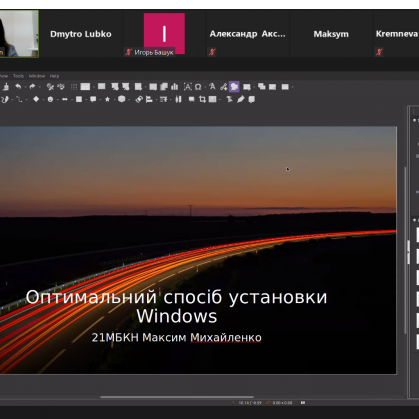Select the Basic Shapes diamond icon

coord(36,99)
